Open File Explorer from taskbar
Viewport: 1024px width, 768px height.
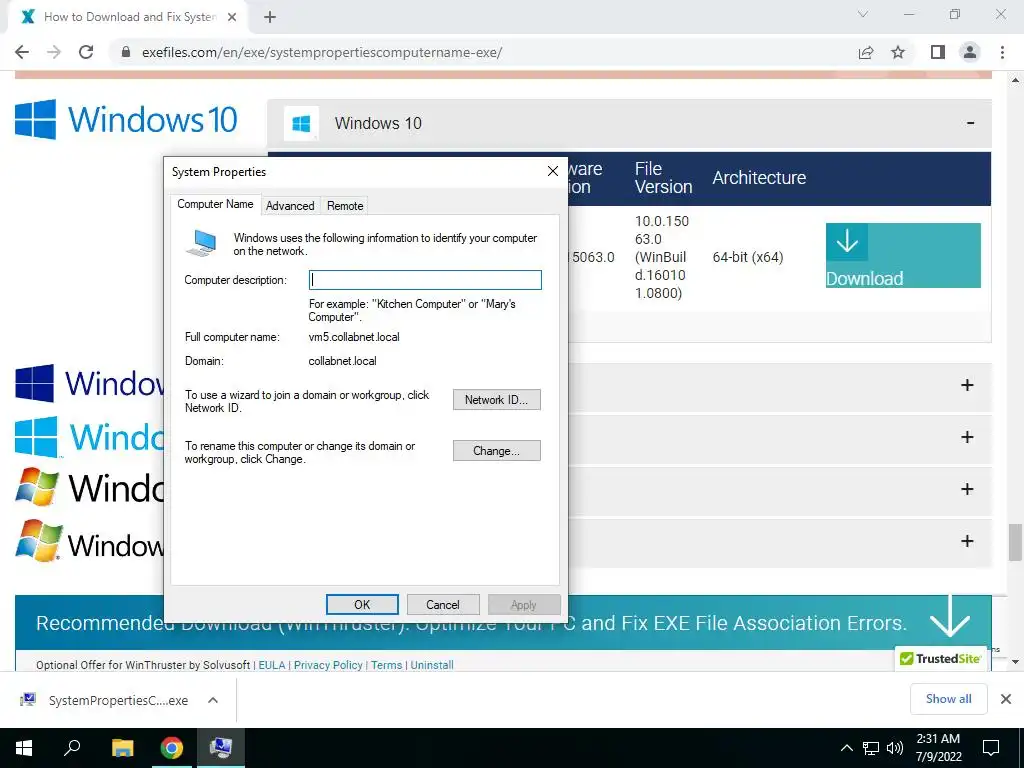(122, 748)
